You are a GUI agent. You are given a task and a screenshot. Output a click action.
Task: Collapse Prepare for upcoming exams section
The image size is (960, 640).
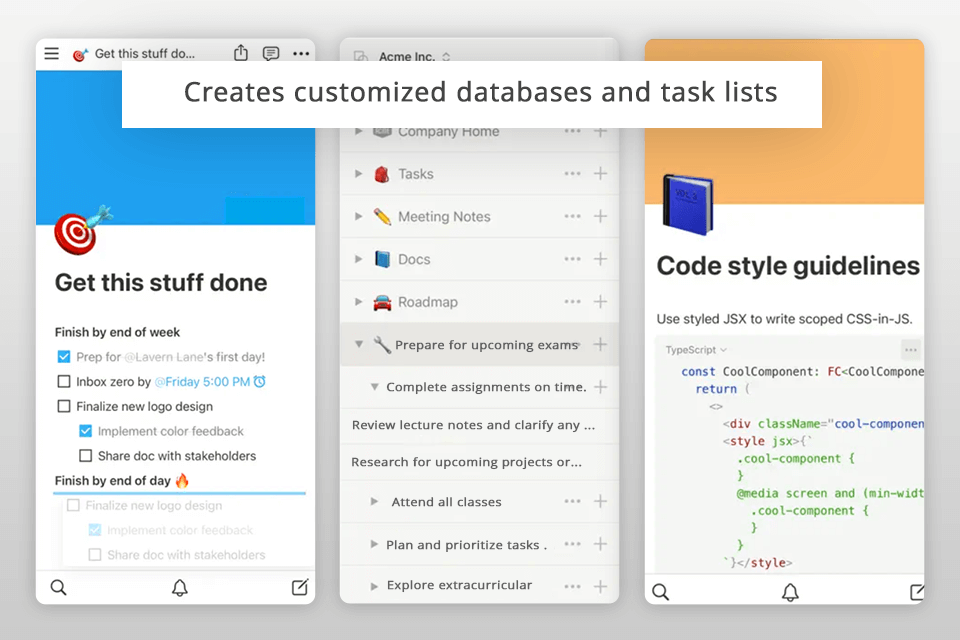coord(359,345)
